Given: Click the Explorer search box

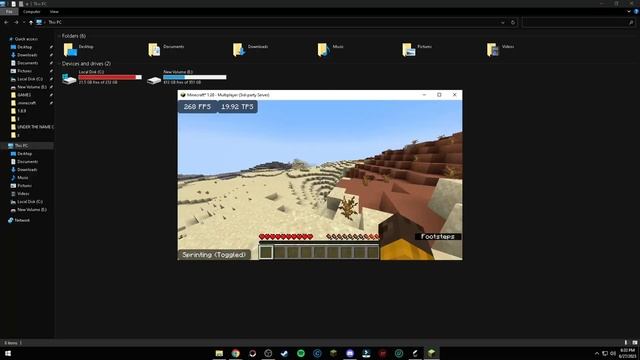Looking at the screenshot, I should 578,22.
